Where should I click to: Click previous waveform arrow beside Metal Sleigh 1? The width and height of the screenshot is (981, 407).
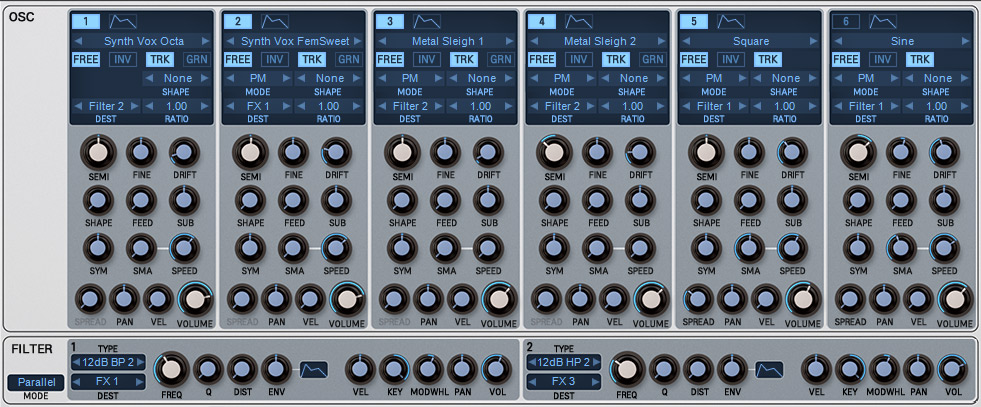pos(382,41)
